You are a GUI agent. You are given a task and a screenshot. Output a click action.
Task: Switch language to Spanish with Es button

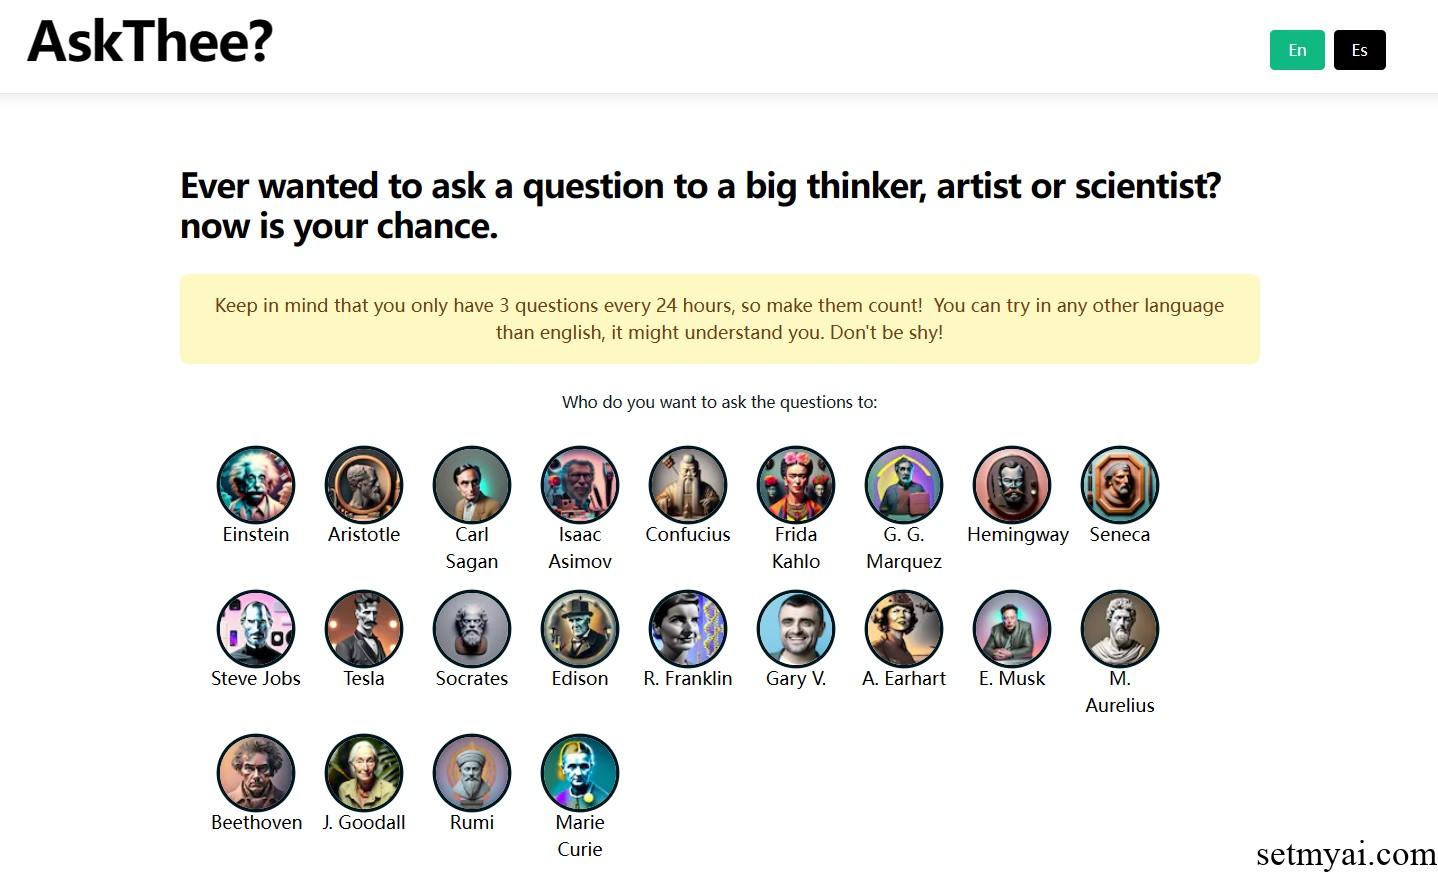pos(1359,50)
